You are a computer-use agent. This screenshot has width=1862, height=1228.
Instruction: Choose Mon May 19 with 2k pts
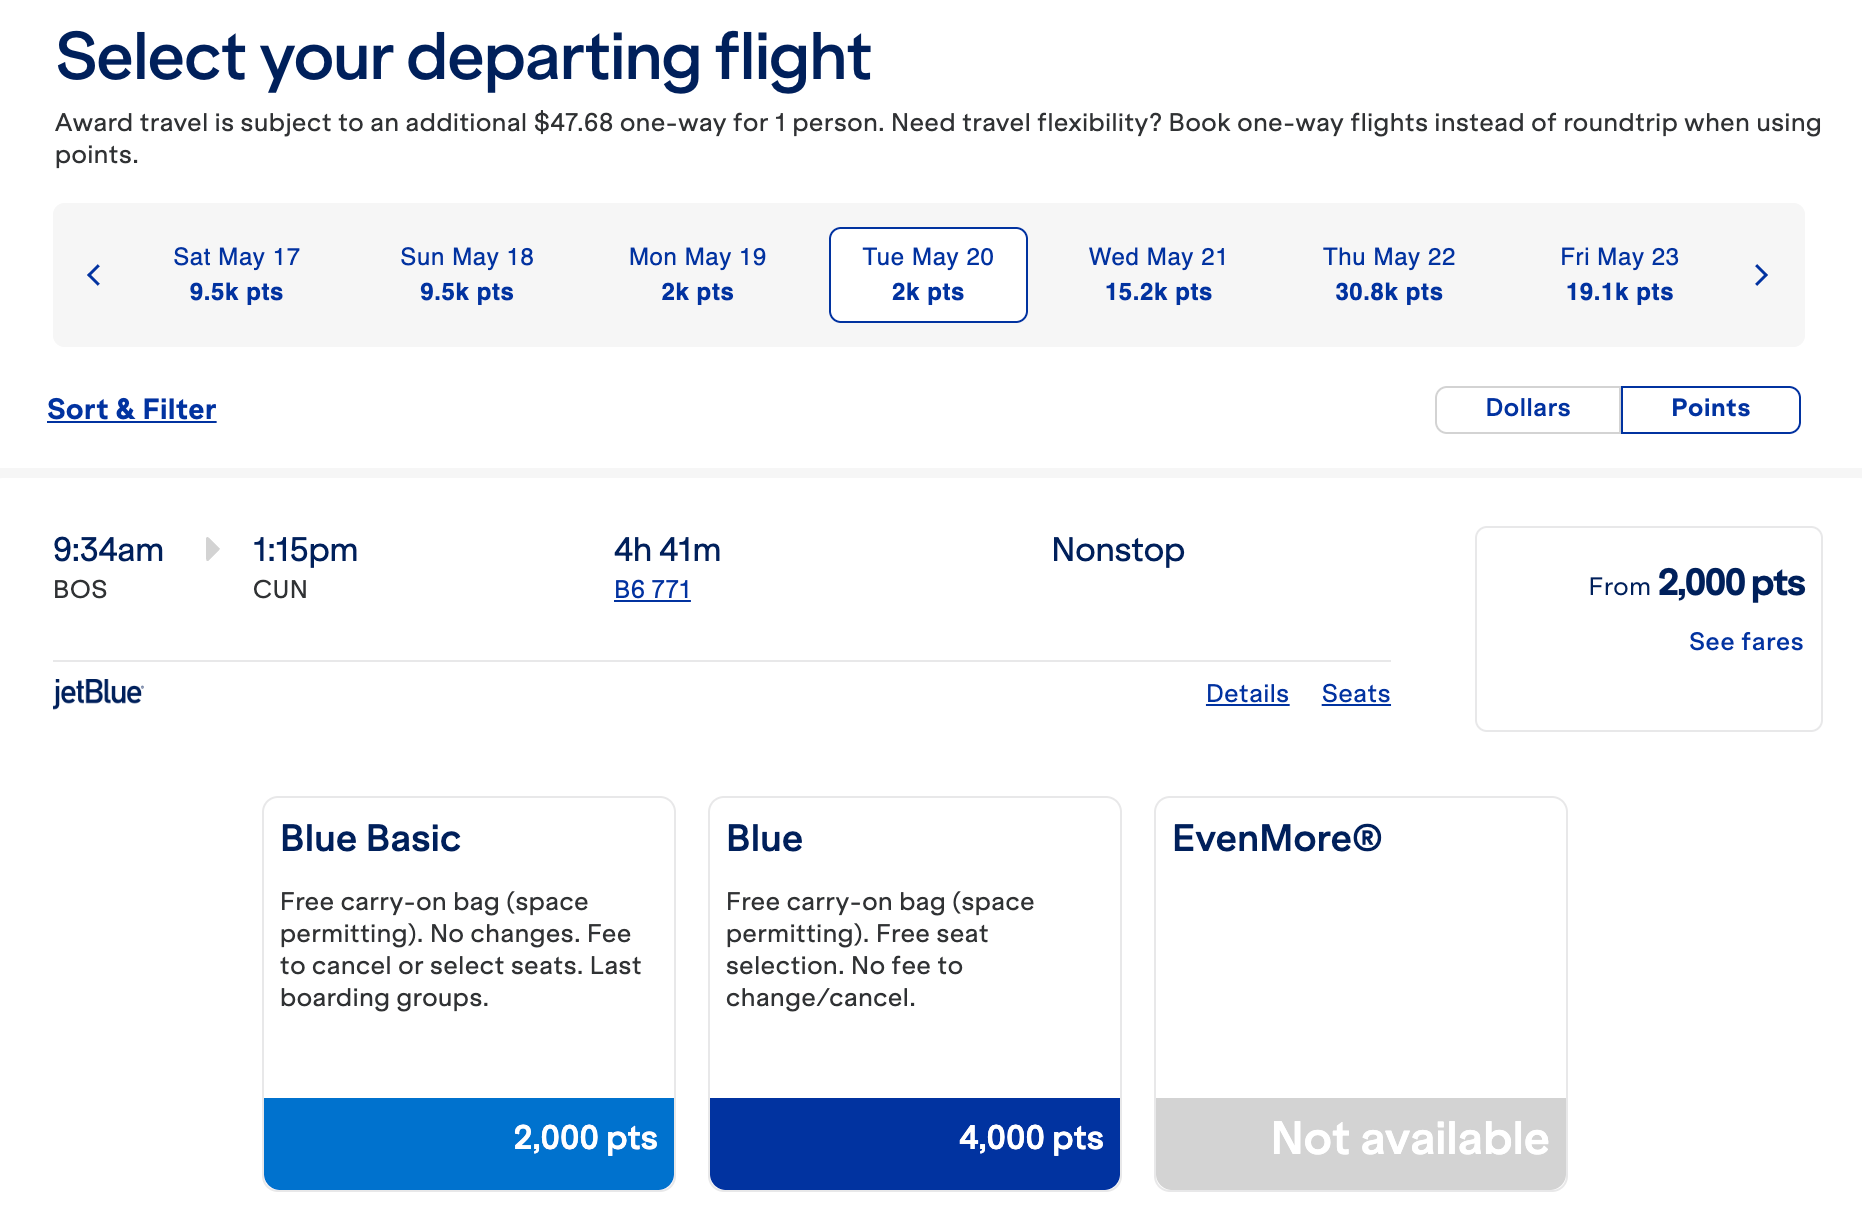point(697,274)
